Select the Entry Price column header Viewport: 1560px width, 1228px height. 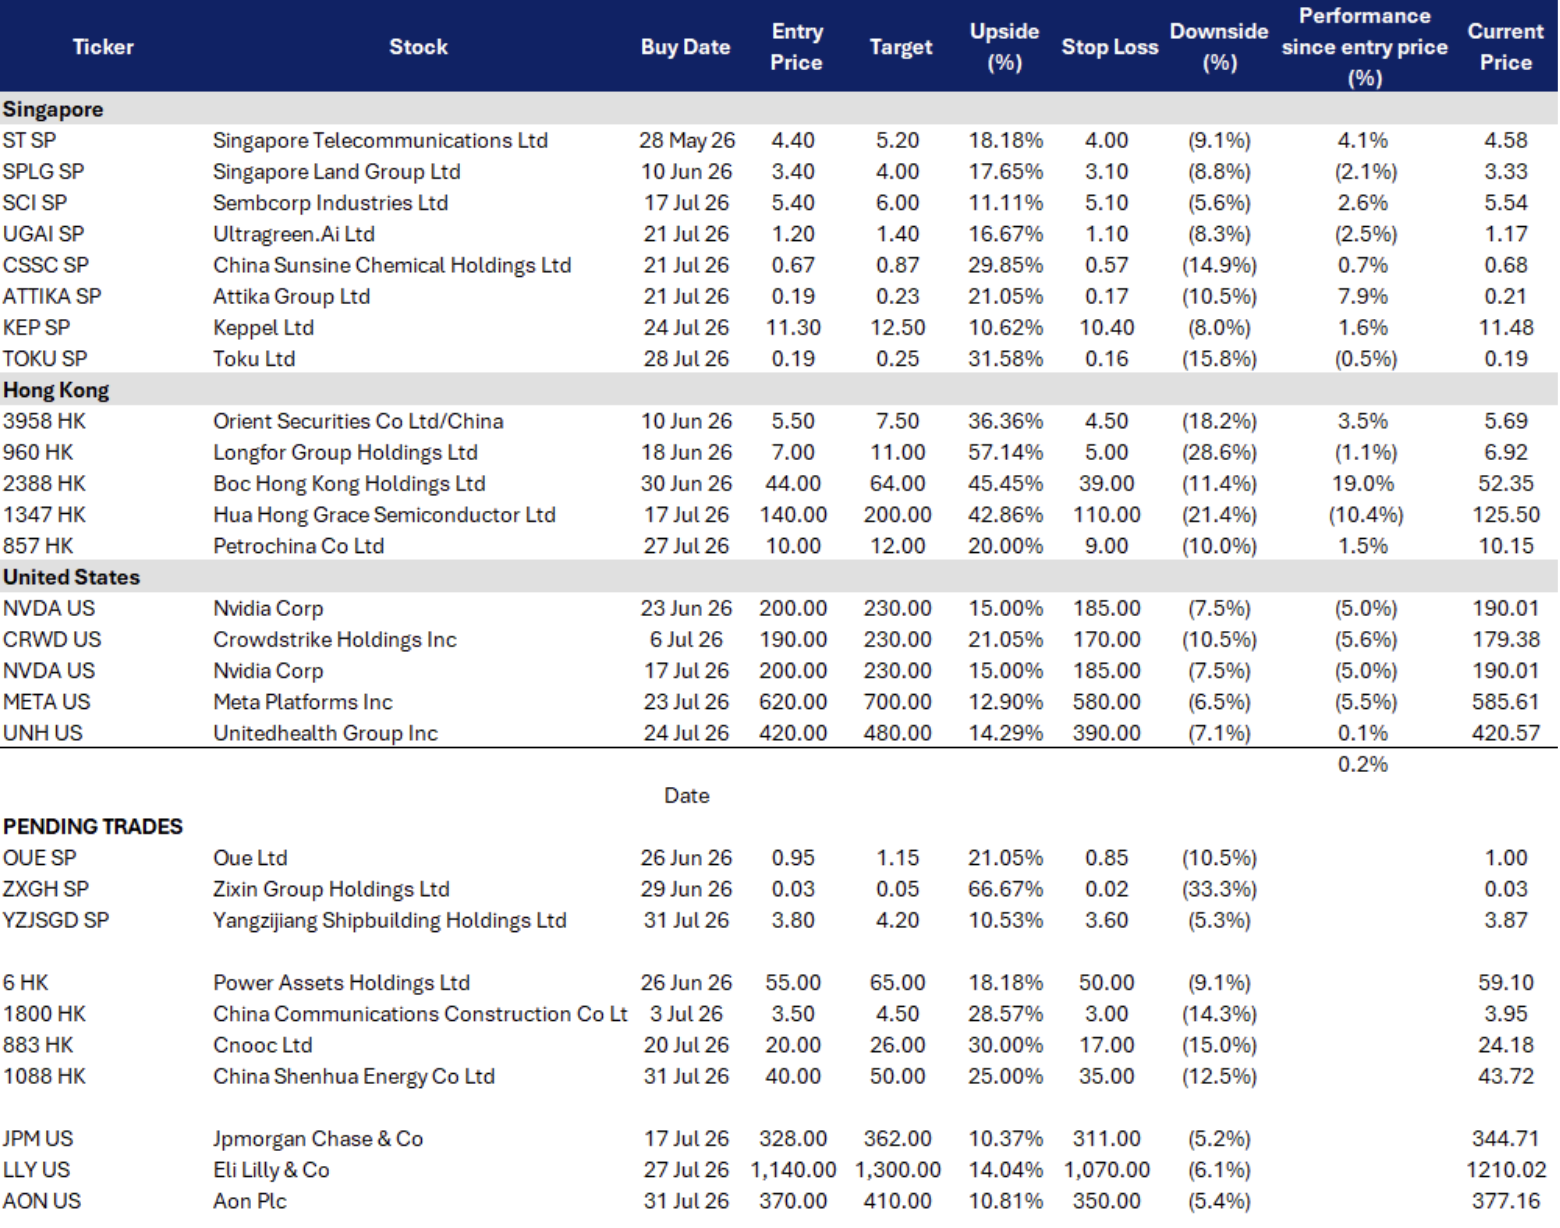tap(797, 47)
